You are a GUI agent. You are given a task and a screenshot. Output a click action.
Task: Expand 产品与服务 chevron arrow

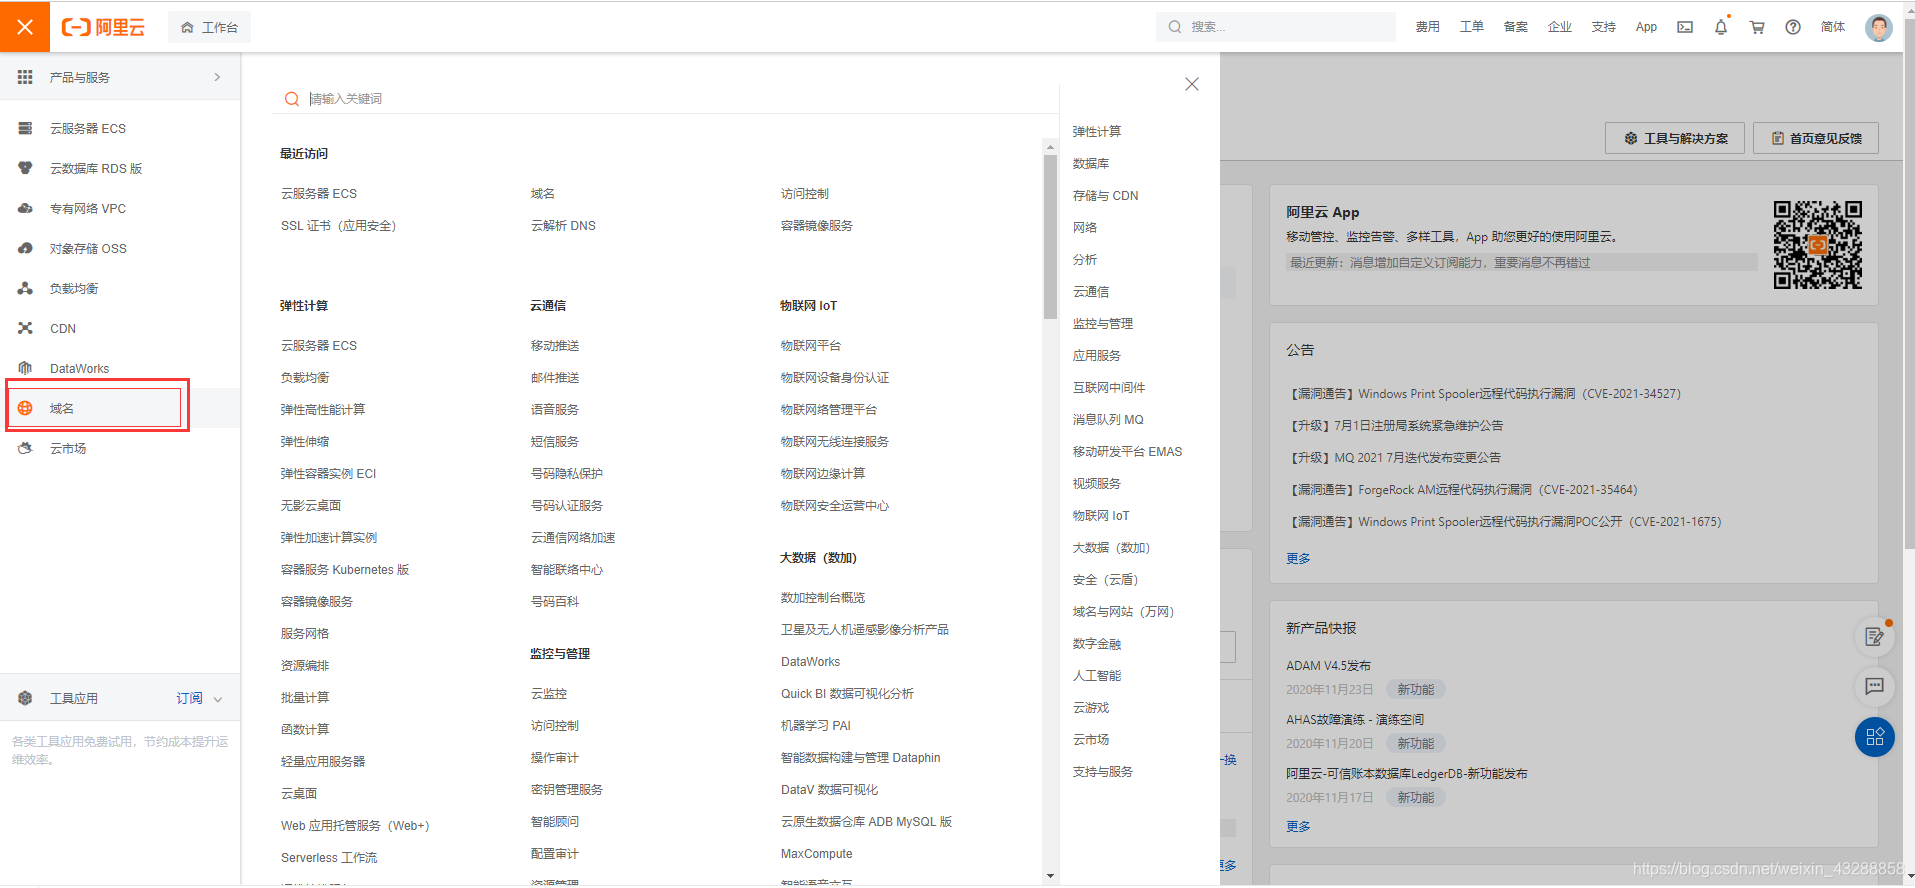coord(217,77)
